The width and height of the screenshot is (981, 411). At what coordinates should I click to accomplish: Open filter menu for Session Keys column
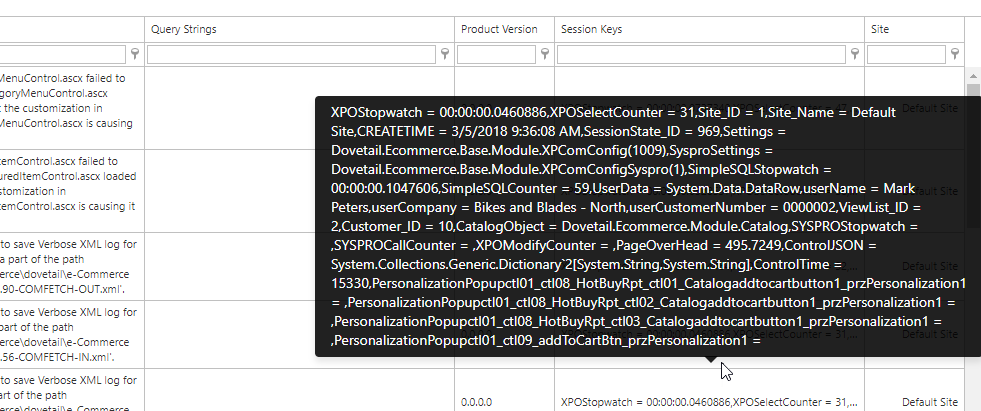(855, 54)
